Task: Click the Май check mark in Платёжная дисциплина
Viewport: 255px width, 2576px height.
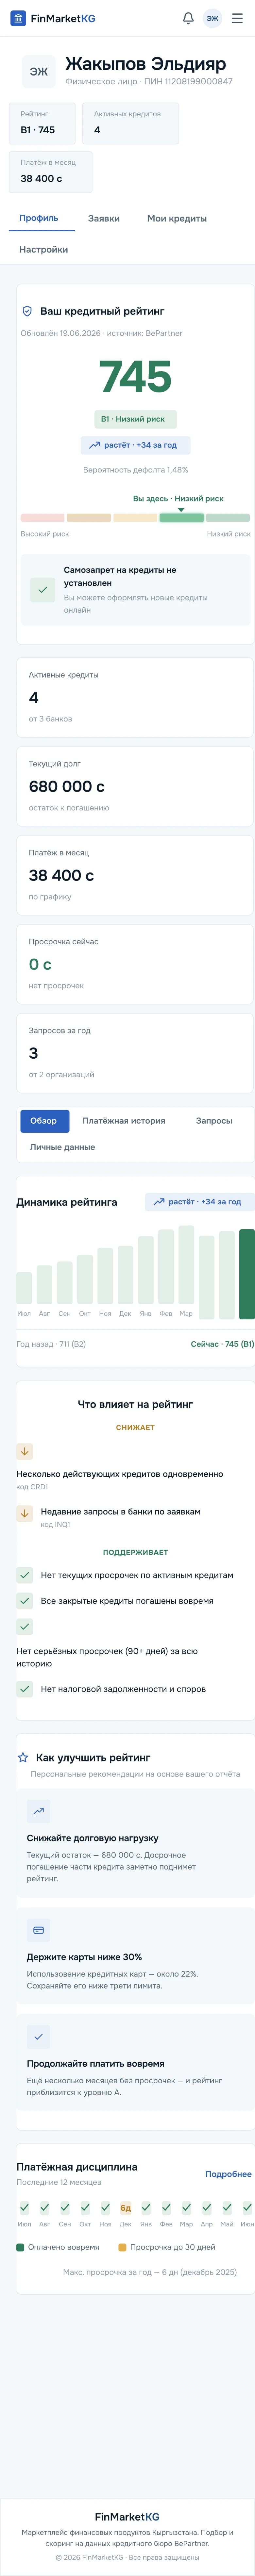Action: (227, 2208)
